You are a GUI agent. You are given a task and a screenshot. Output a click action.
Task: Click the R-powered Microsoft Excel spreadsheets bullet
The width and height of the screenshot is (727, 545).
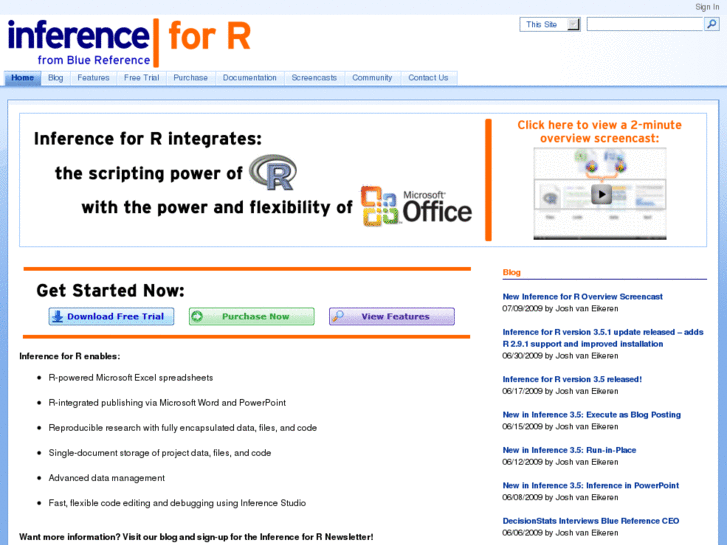click(x=131, y=378)
